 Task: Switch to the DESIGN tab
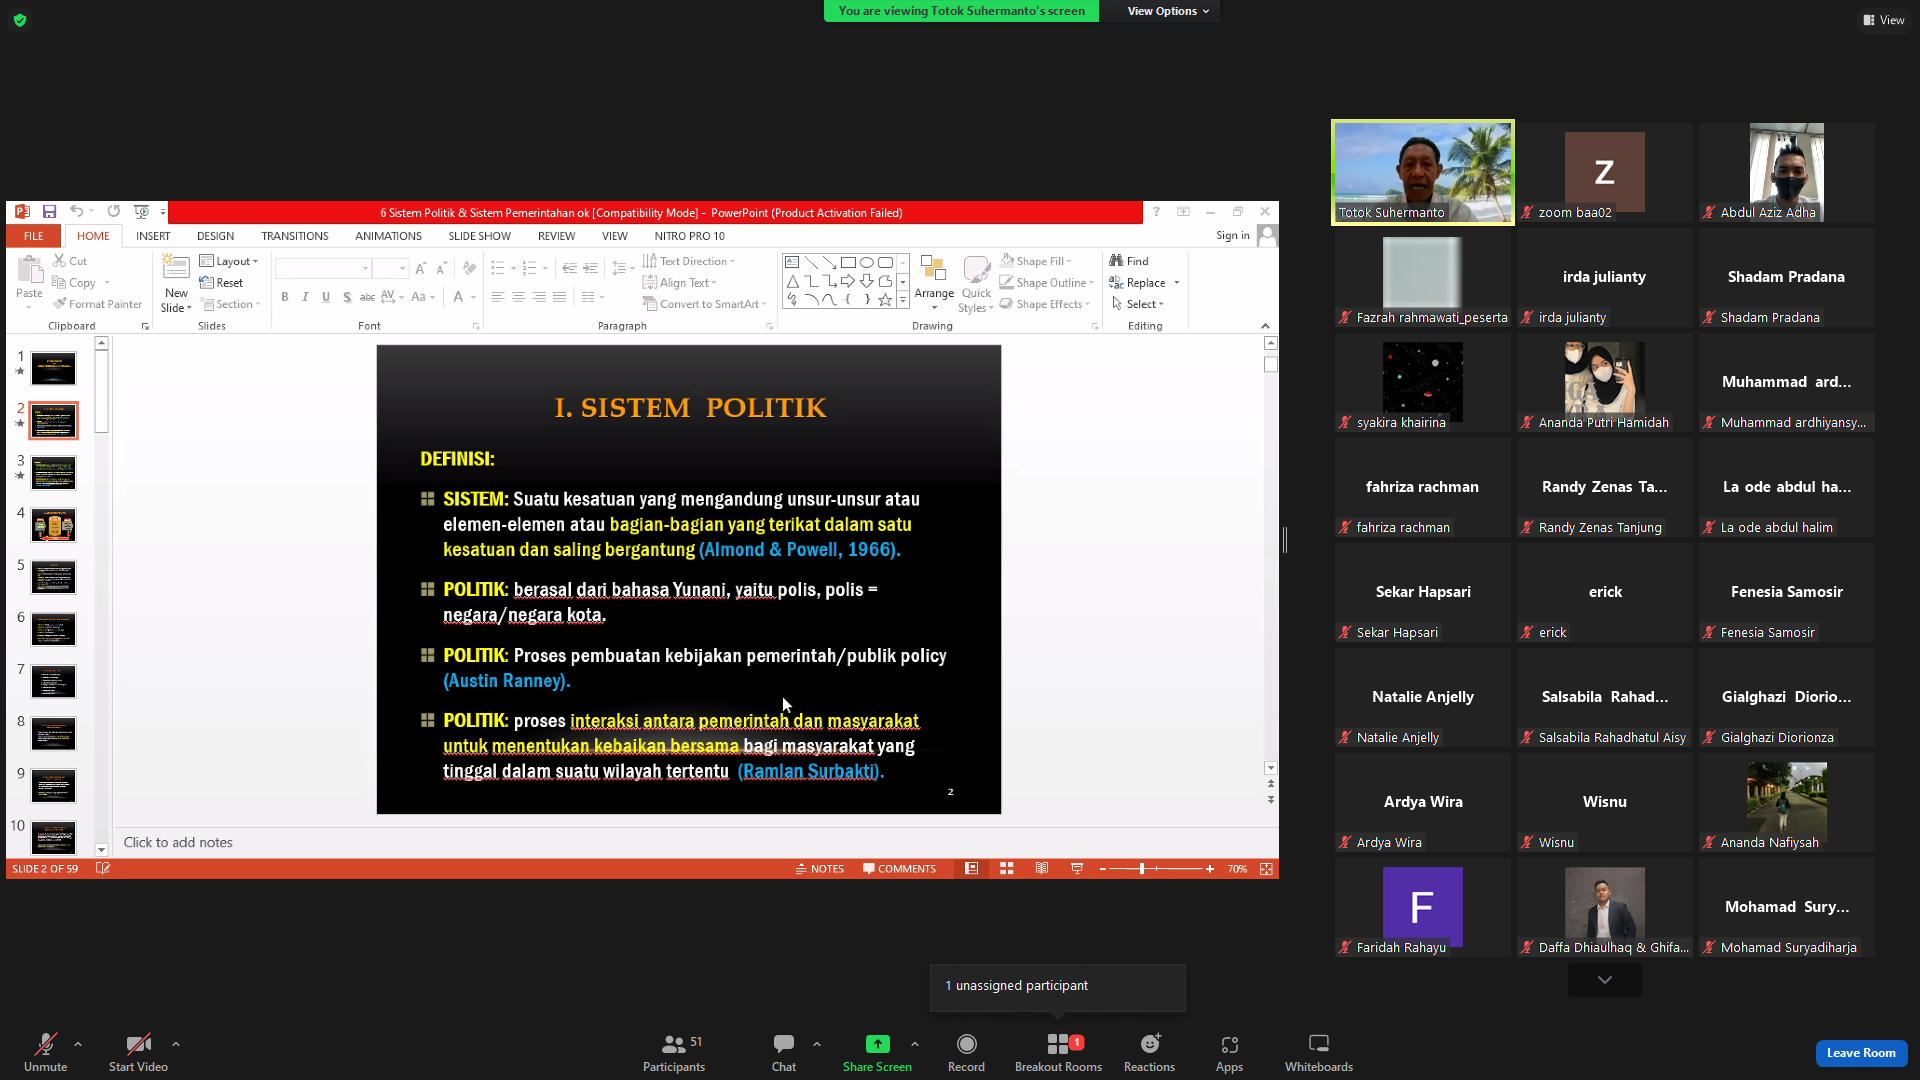[215, 236]
